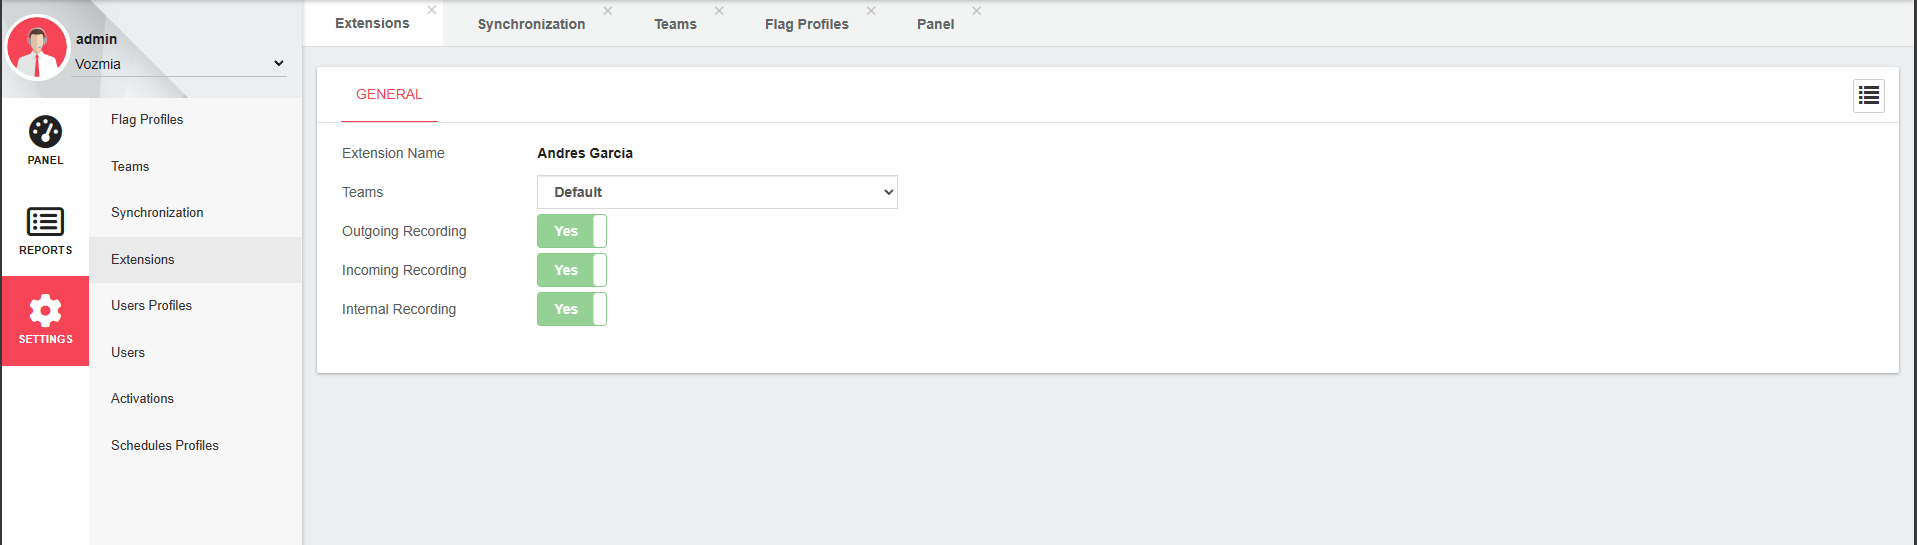1917x545 pixels.
Task: Click the Settings gear icon
Action: pos(45,312)
